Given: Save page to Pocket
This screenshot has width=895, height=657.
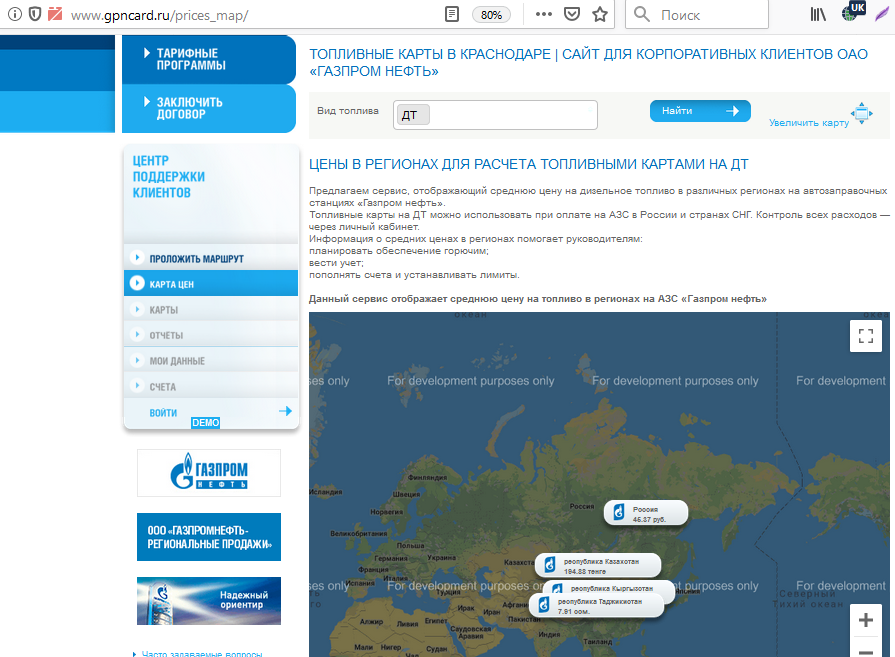Looking at the screenshot, I should 572,15.
